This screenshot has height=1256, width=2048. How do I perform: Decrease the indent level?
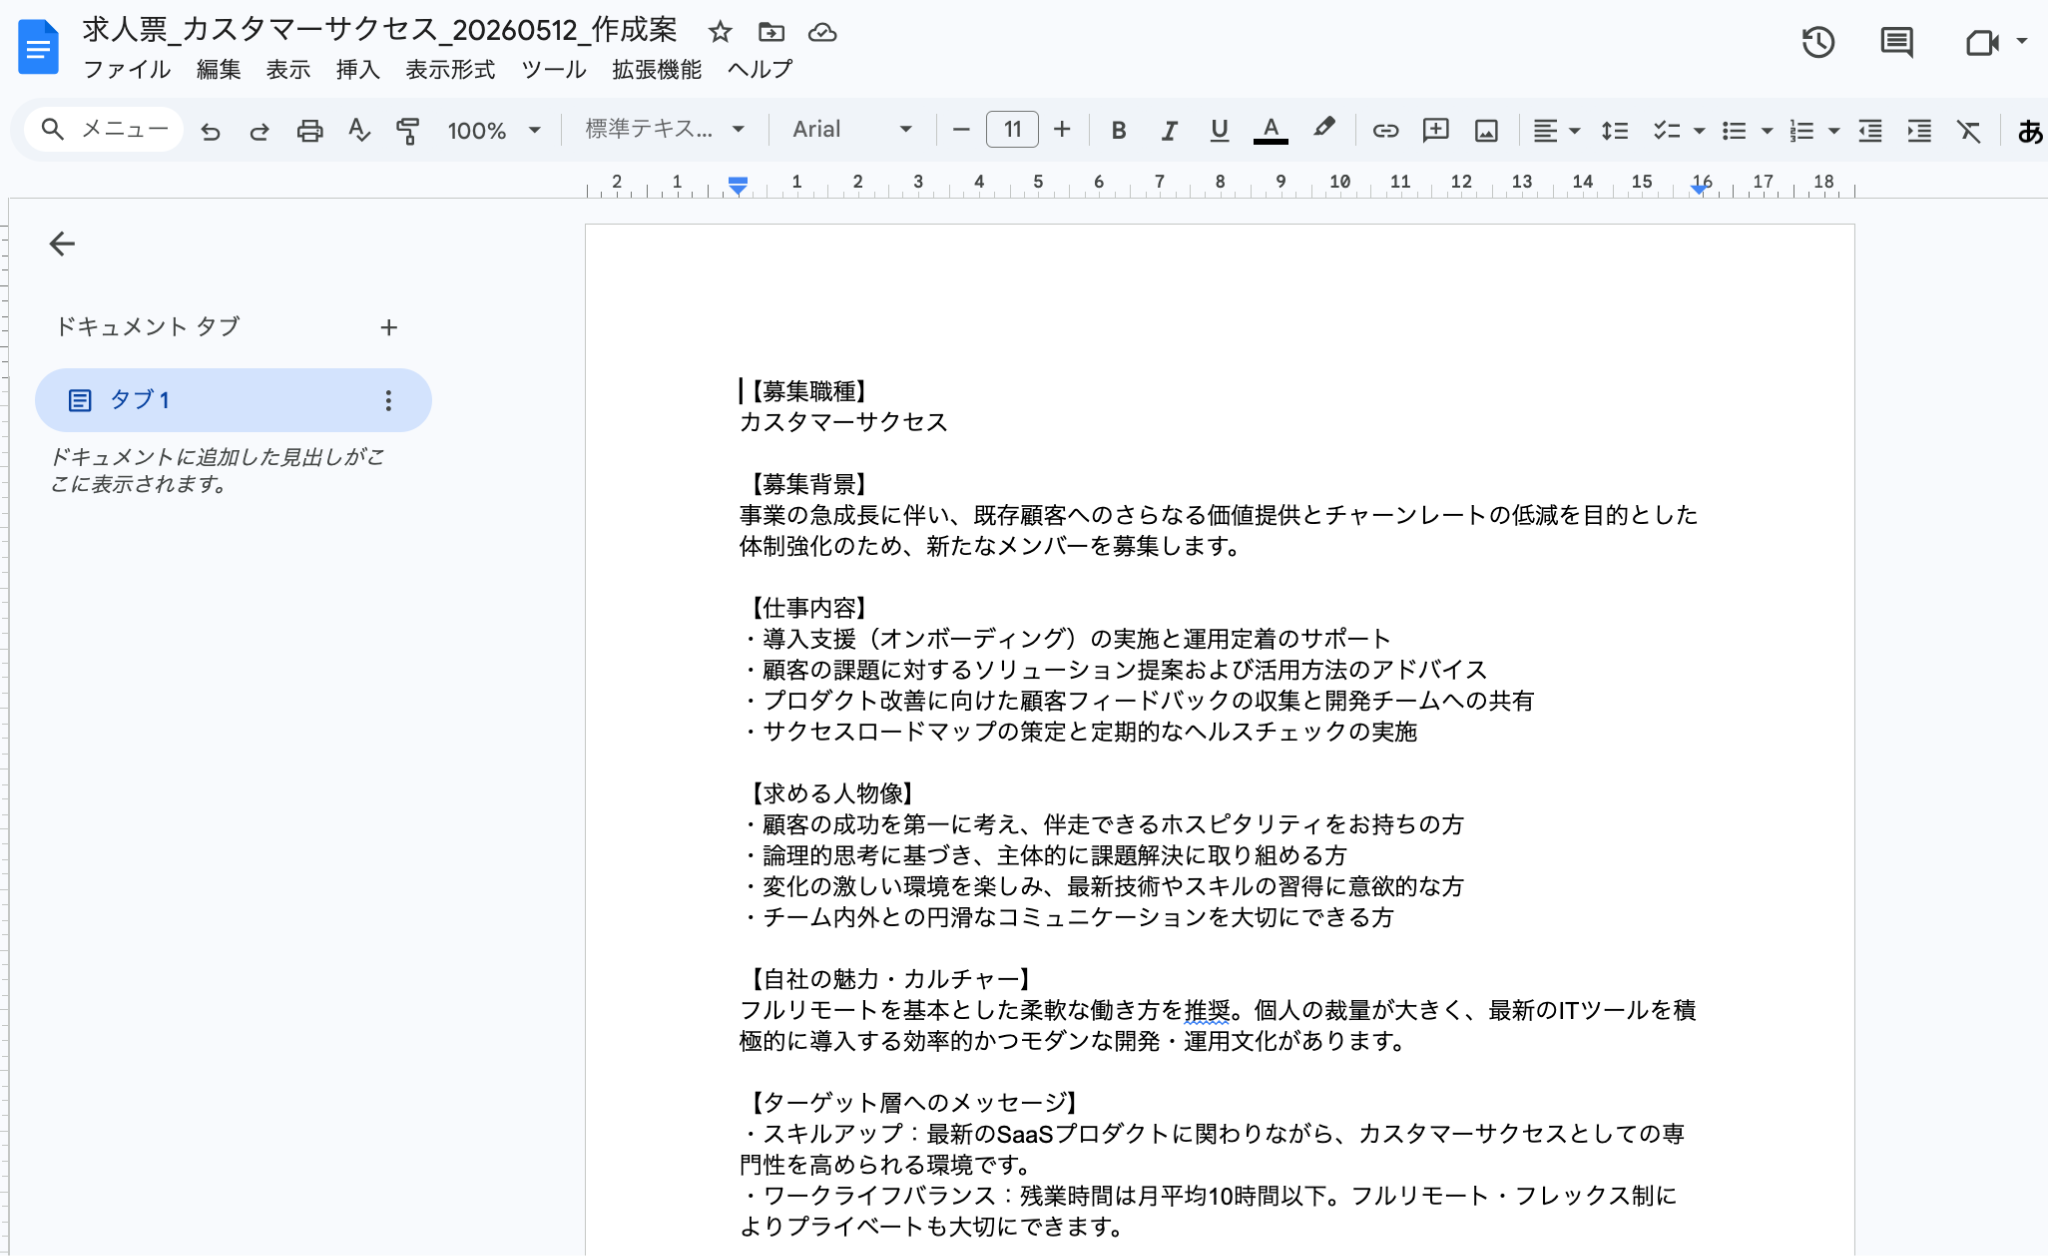[1870, 130]
